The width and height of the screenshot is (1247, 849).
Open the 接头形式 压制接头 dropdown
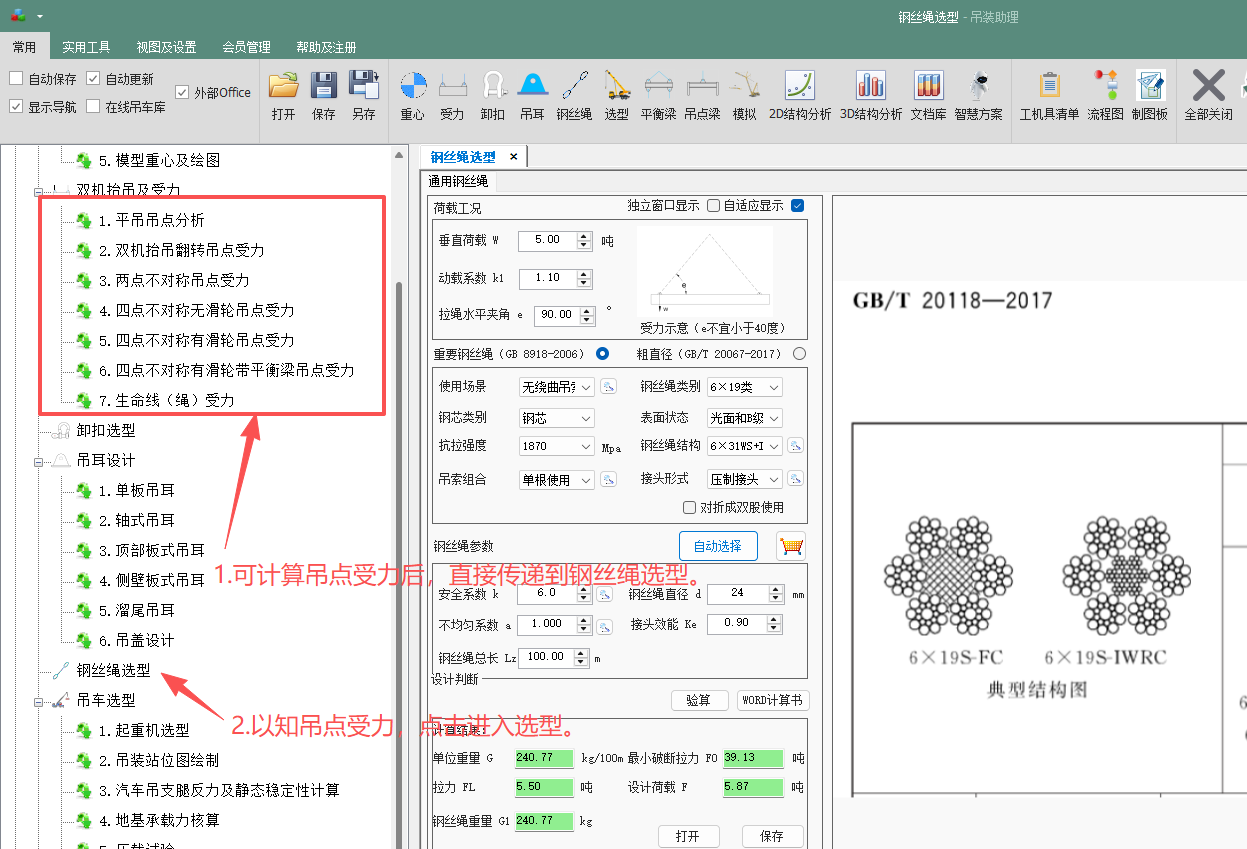point(744,479)
